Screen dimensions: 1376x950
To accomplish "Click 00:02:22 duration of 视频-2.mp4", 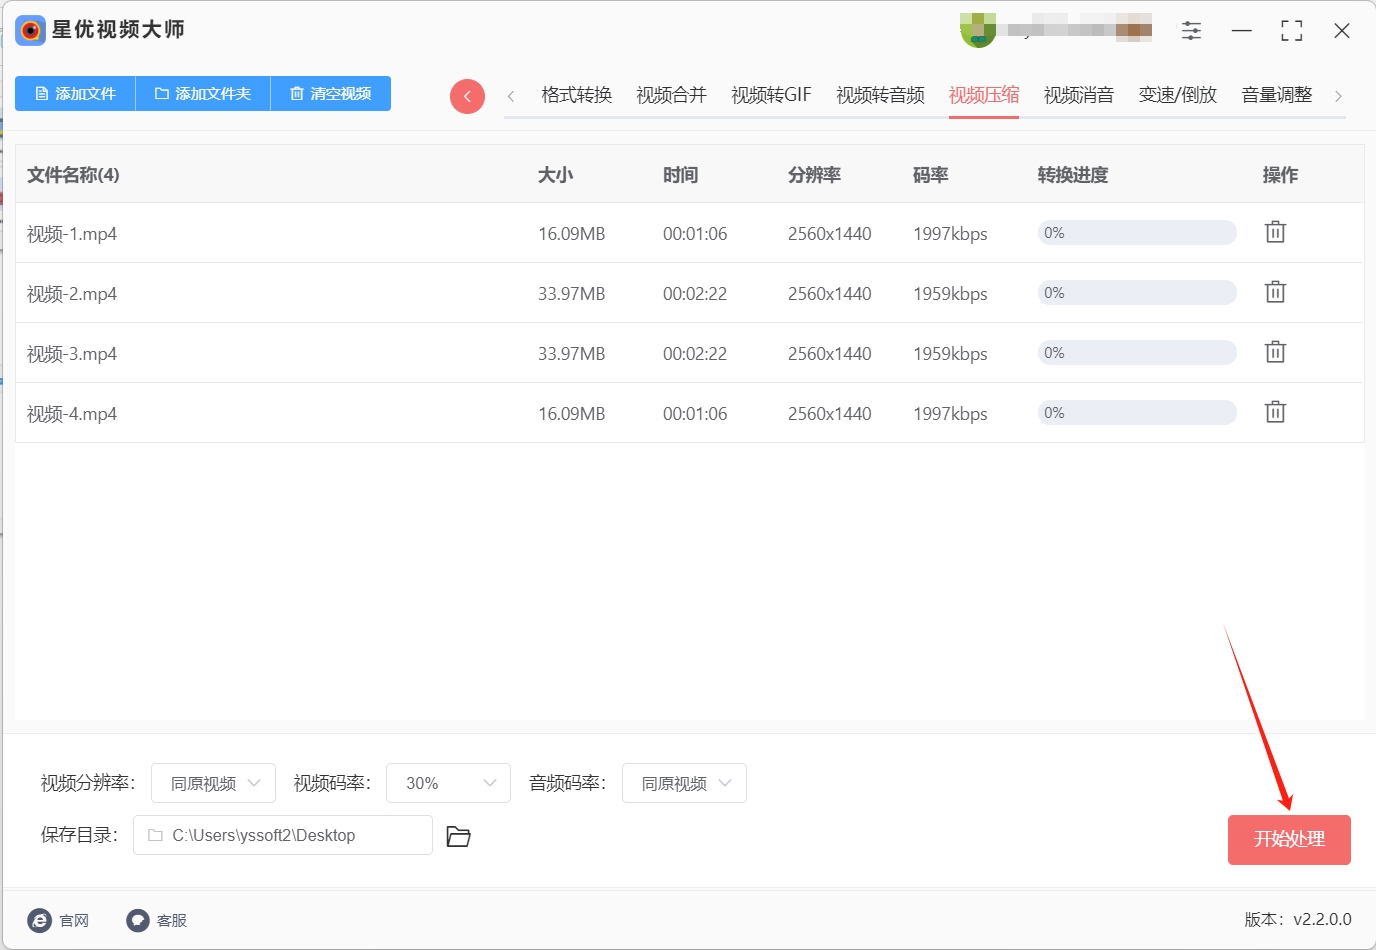I will pyautogui.click(x=695, y=294).
